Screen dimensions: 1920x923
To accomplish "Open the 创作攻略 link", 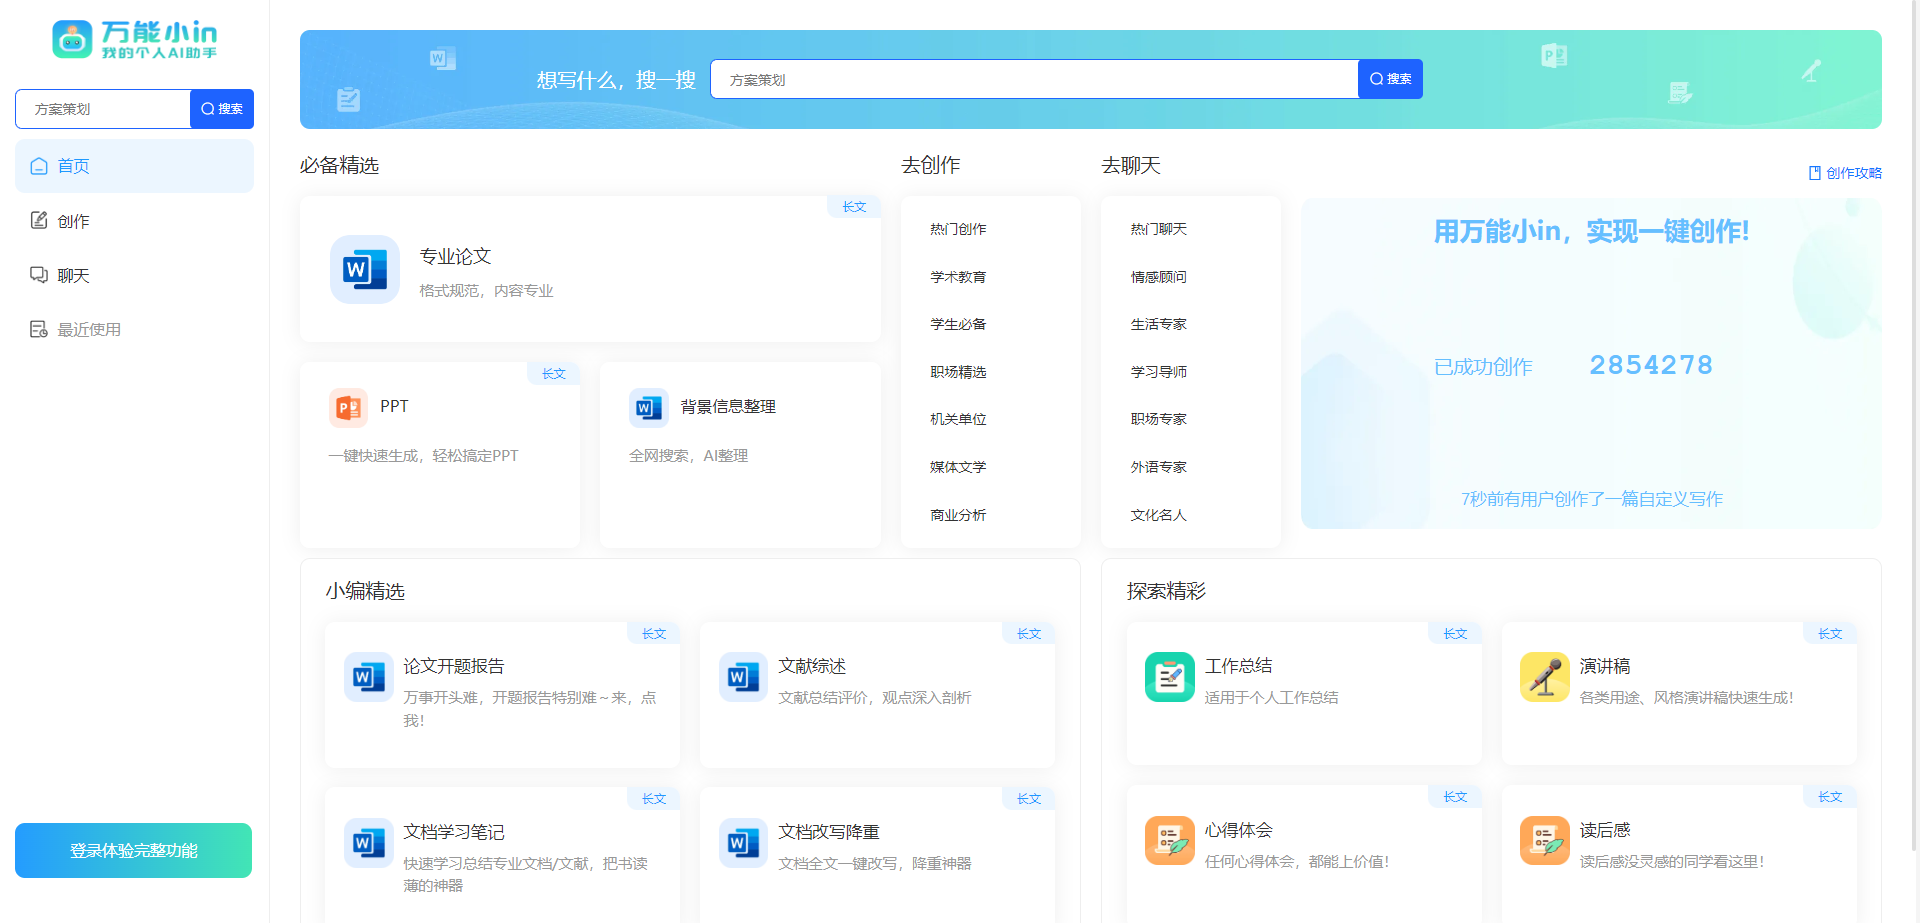I will pos(1845,173).
